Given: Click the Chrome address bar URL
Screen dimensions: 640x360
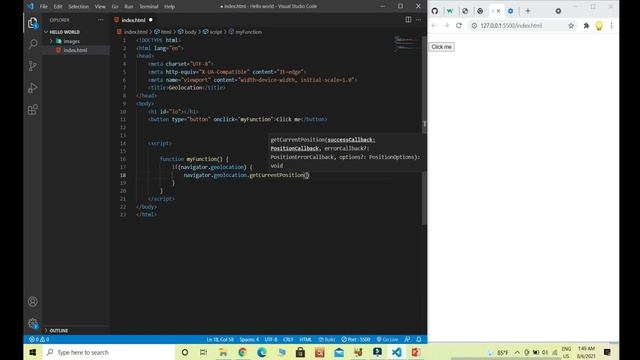Looking at the screenshot, I should pyautogui.click(x=511, y=26).
